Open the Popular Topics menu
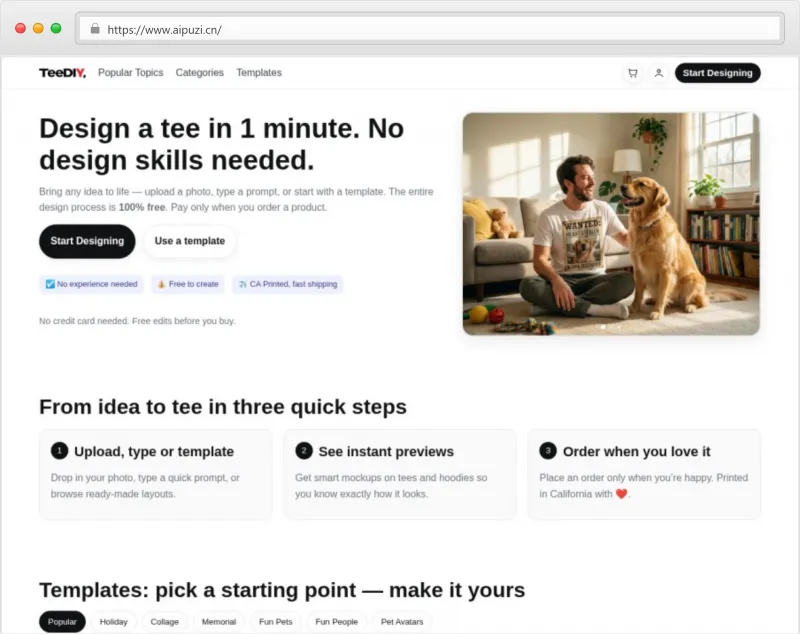 pos(130,73)
